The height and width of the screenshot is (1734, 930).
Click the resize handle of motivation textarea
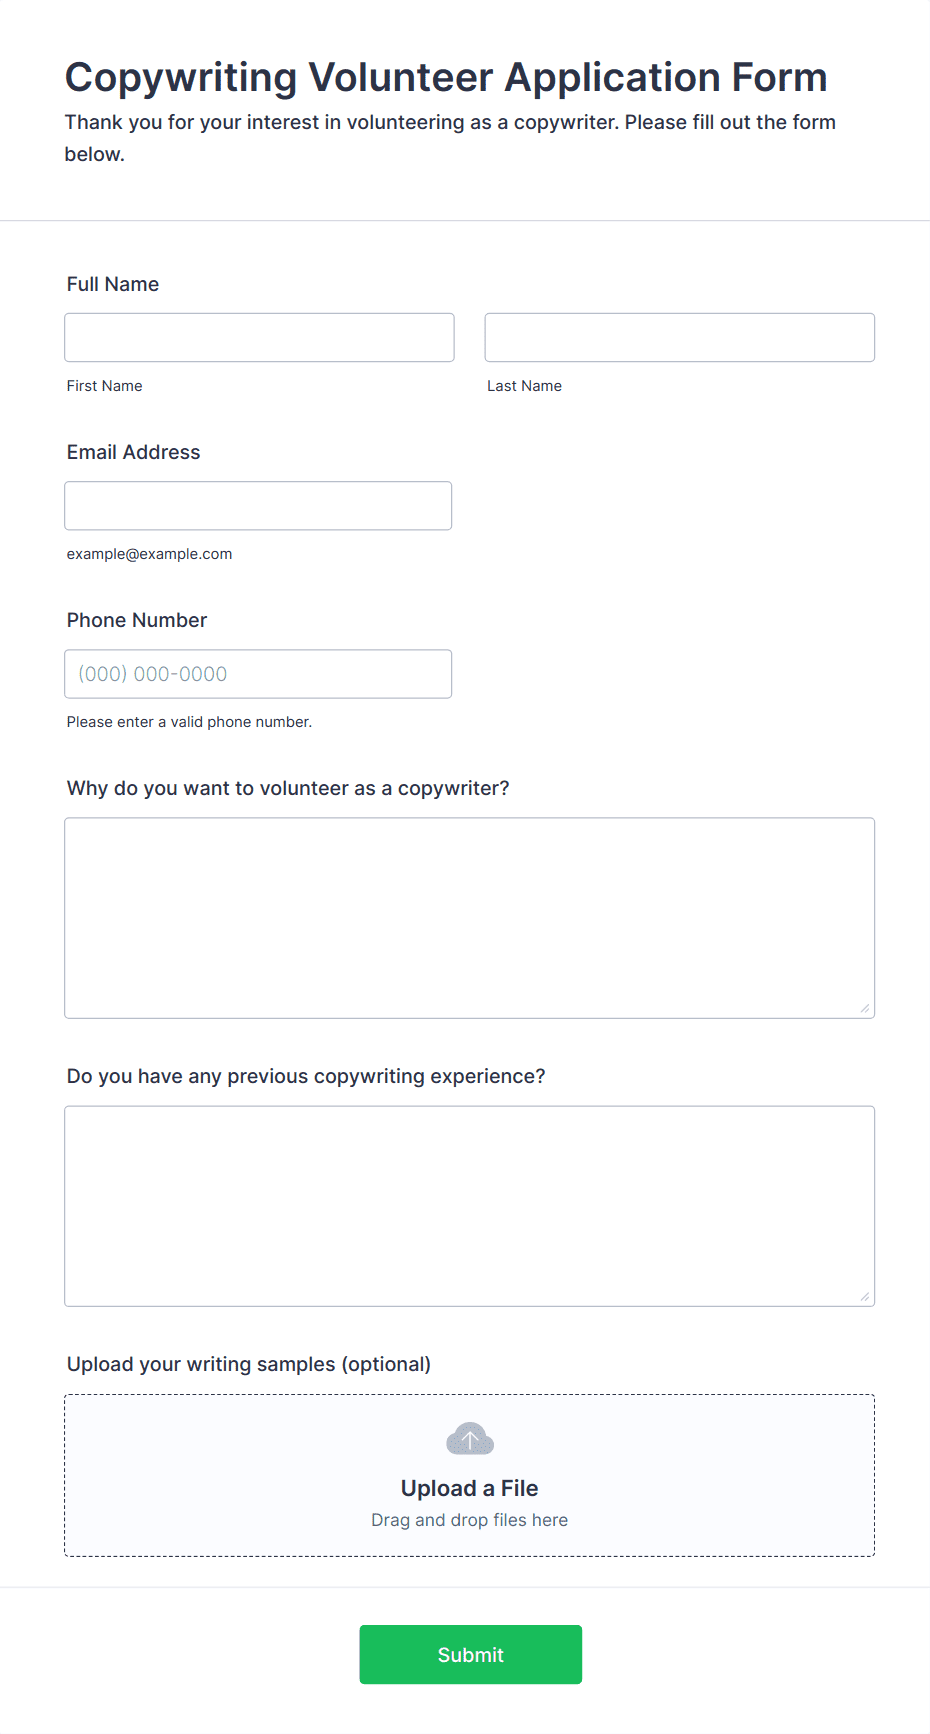point(865,1008)
